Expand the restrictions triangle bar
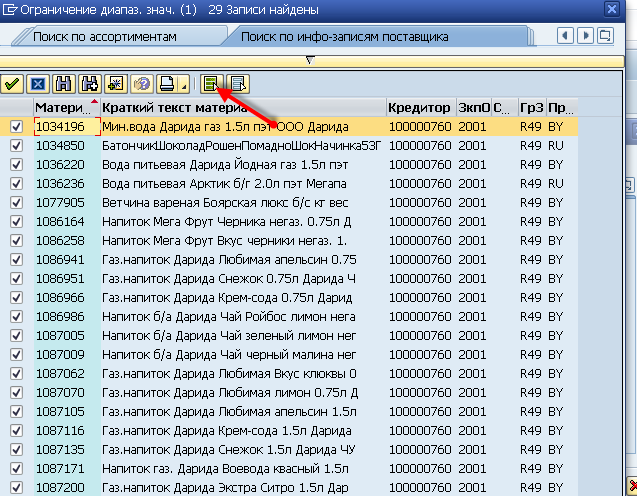637x496 pixels. point(310,61)
